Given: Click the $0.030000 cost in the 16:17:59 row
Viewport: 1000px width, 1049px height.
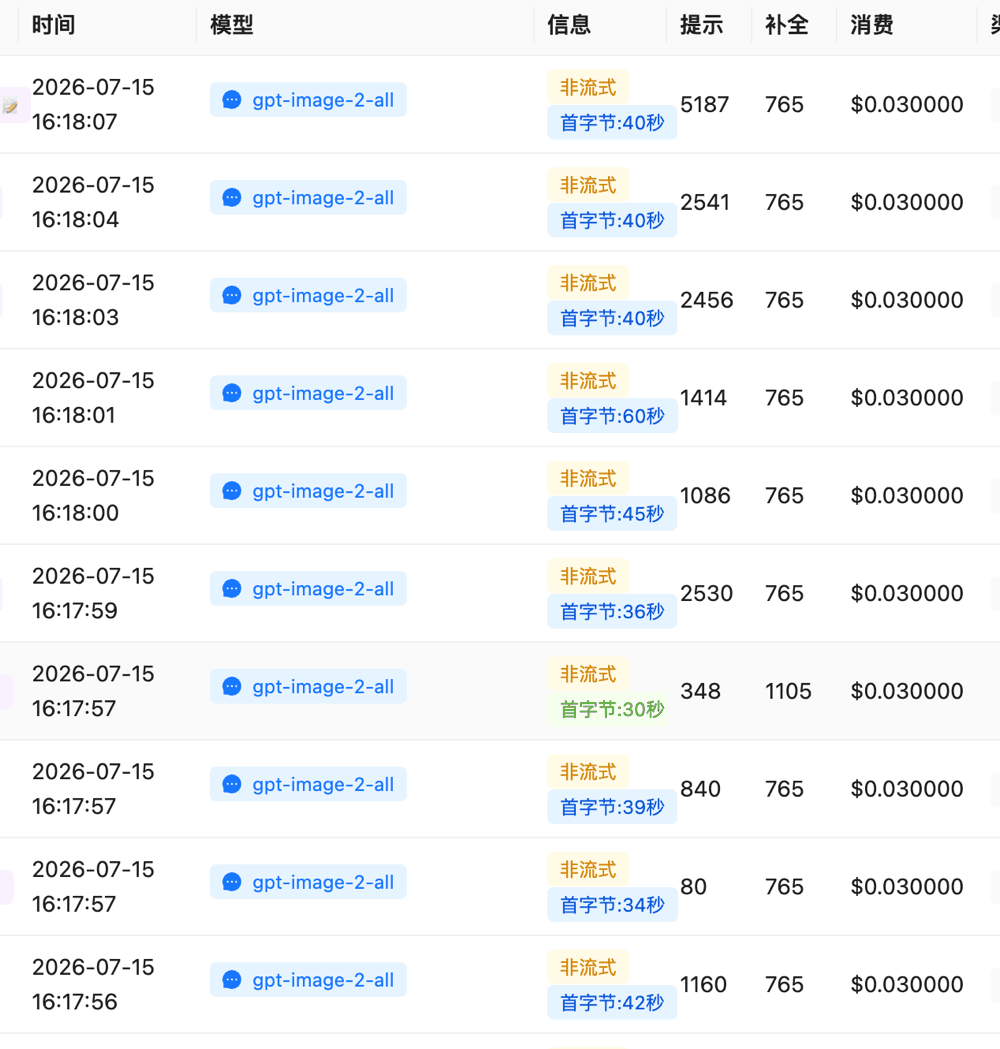Looking at the screenshot, I should [x=906, y=593].
